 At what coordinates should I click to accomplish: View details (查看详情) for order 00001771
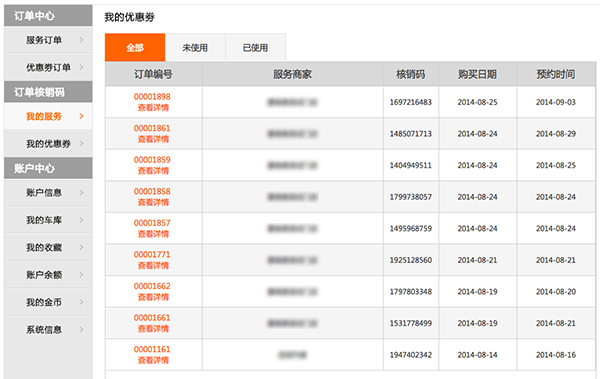pyautogui.click(x=153, y=266)
